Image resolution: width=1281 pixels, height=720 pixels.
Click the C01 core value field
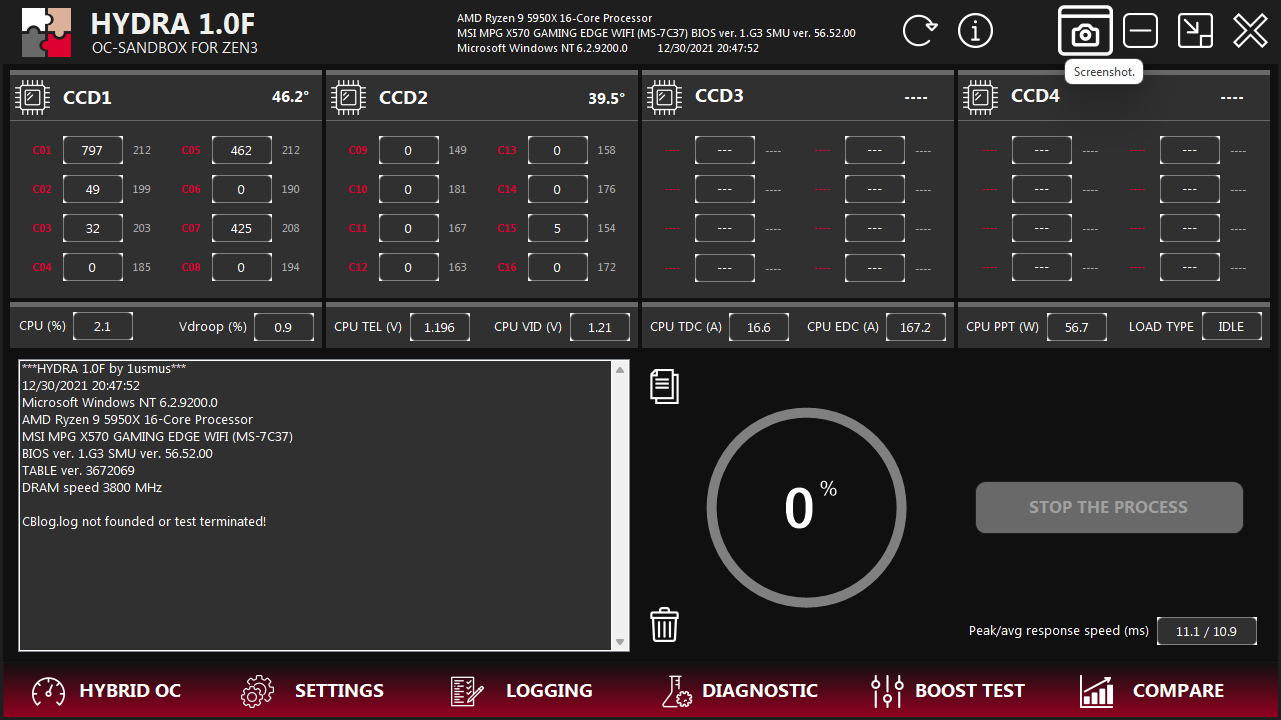click(92, 150)
